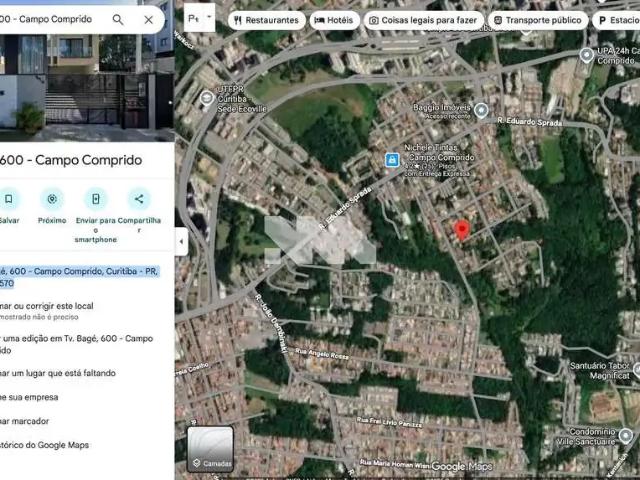Click 'corrigir este local' option
The width and height of the screenshot is (640, 480).
coord(47,306)
